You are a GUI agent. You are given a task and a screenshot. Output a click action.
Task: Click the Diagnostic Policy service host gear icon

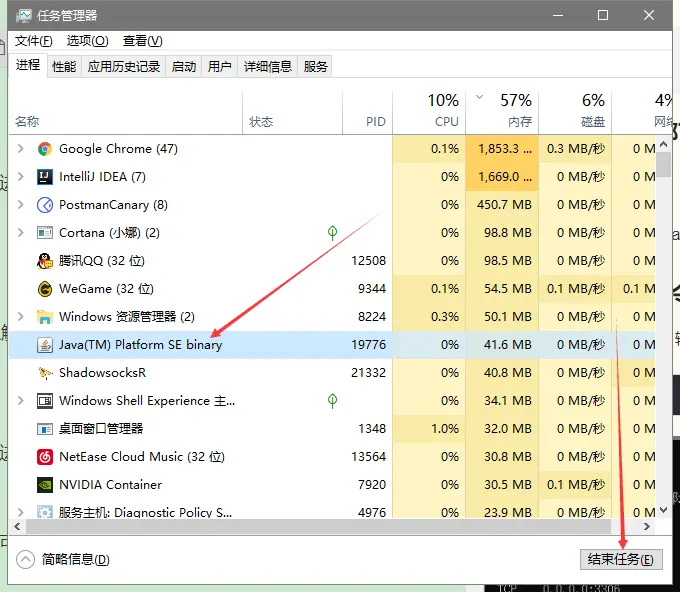click(45, 512)
